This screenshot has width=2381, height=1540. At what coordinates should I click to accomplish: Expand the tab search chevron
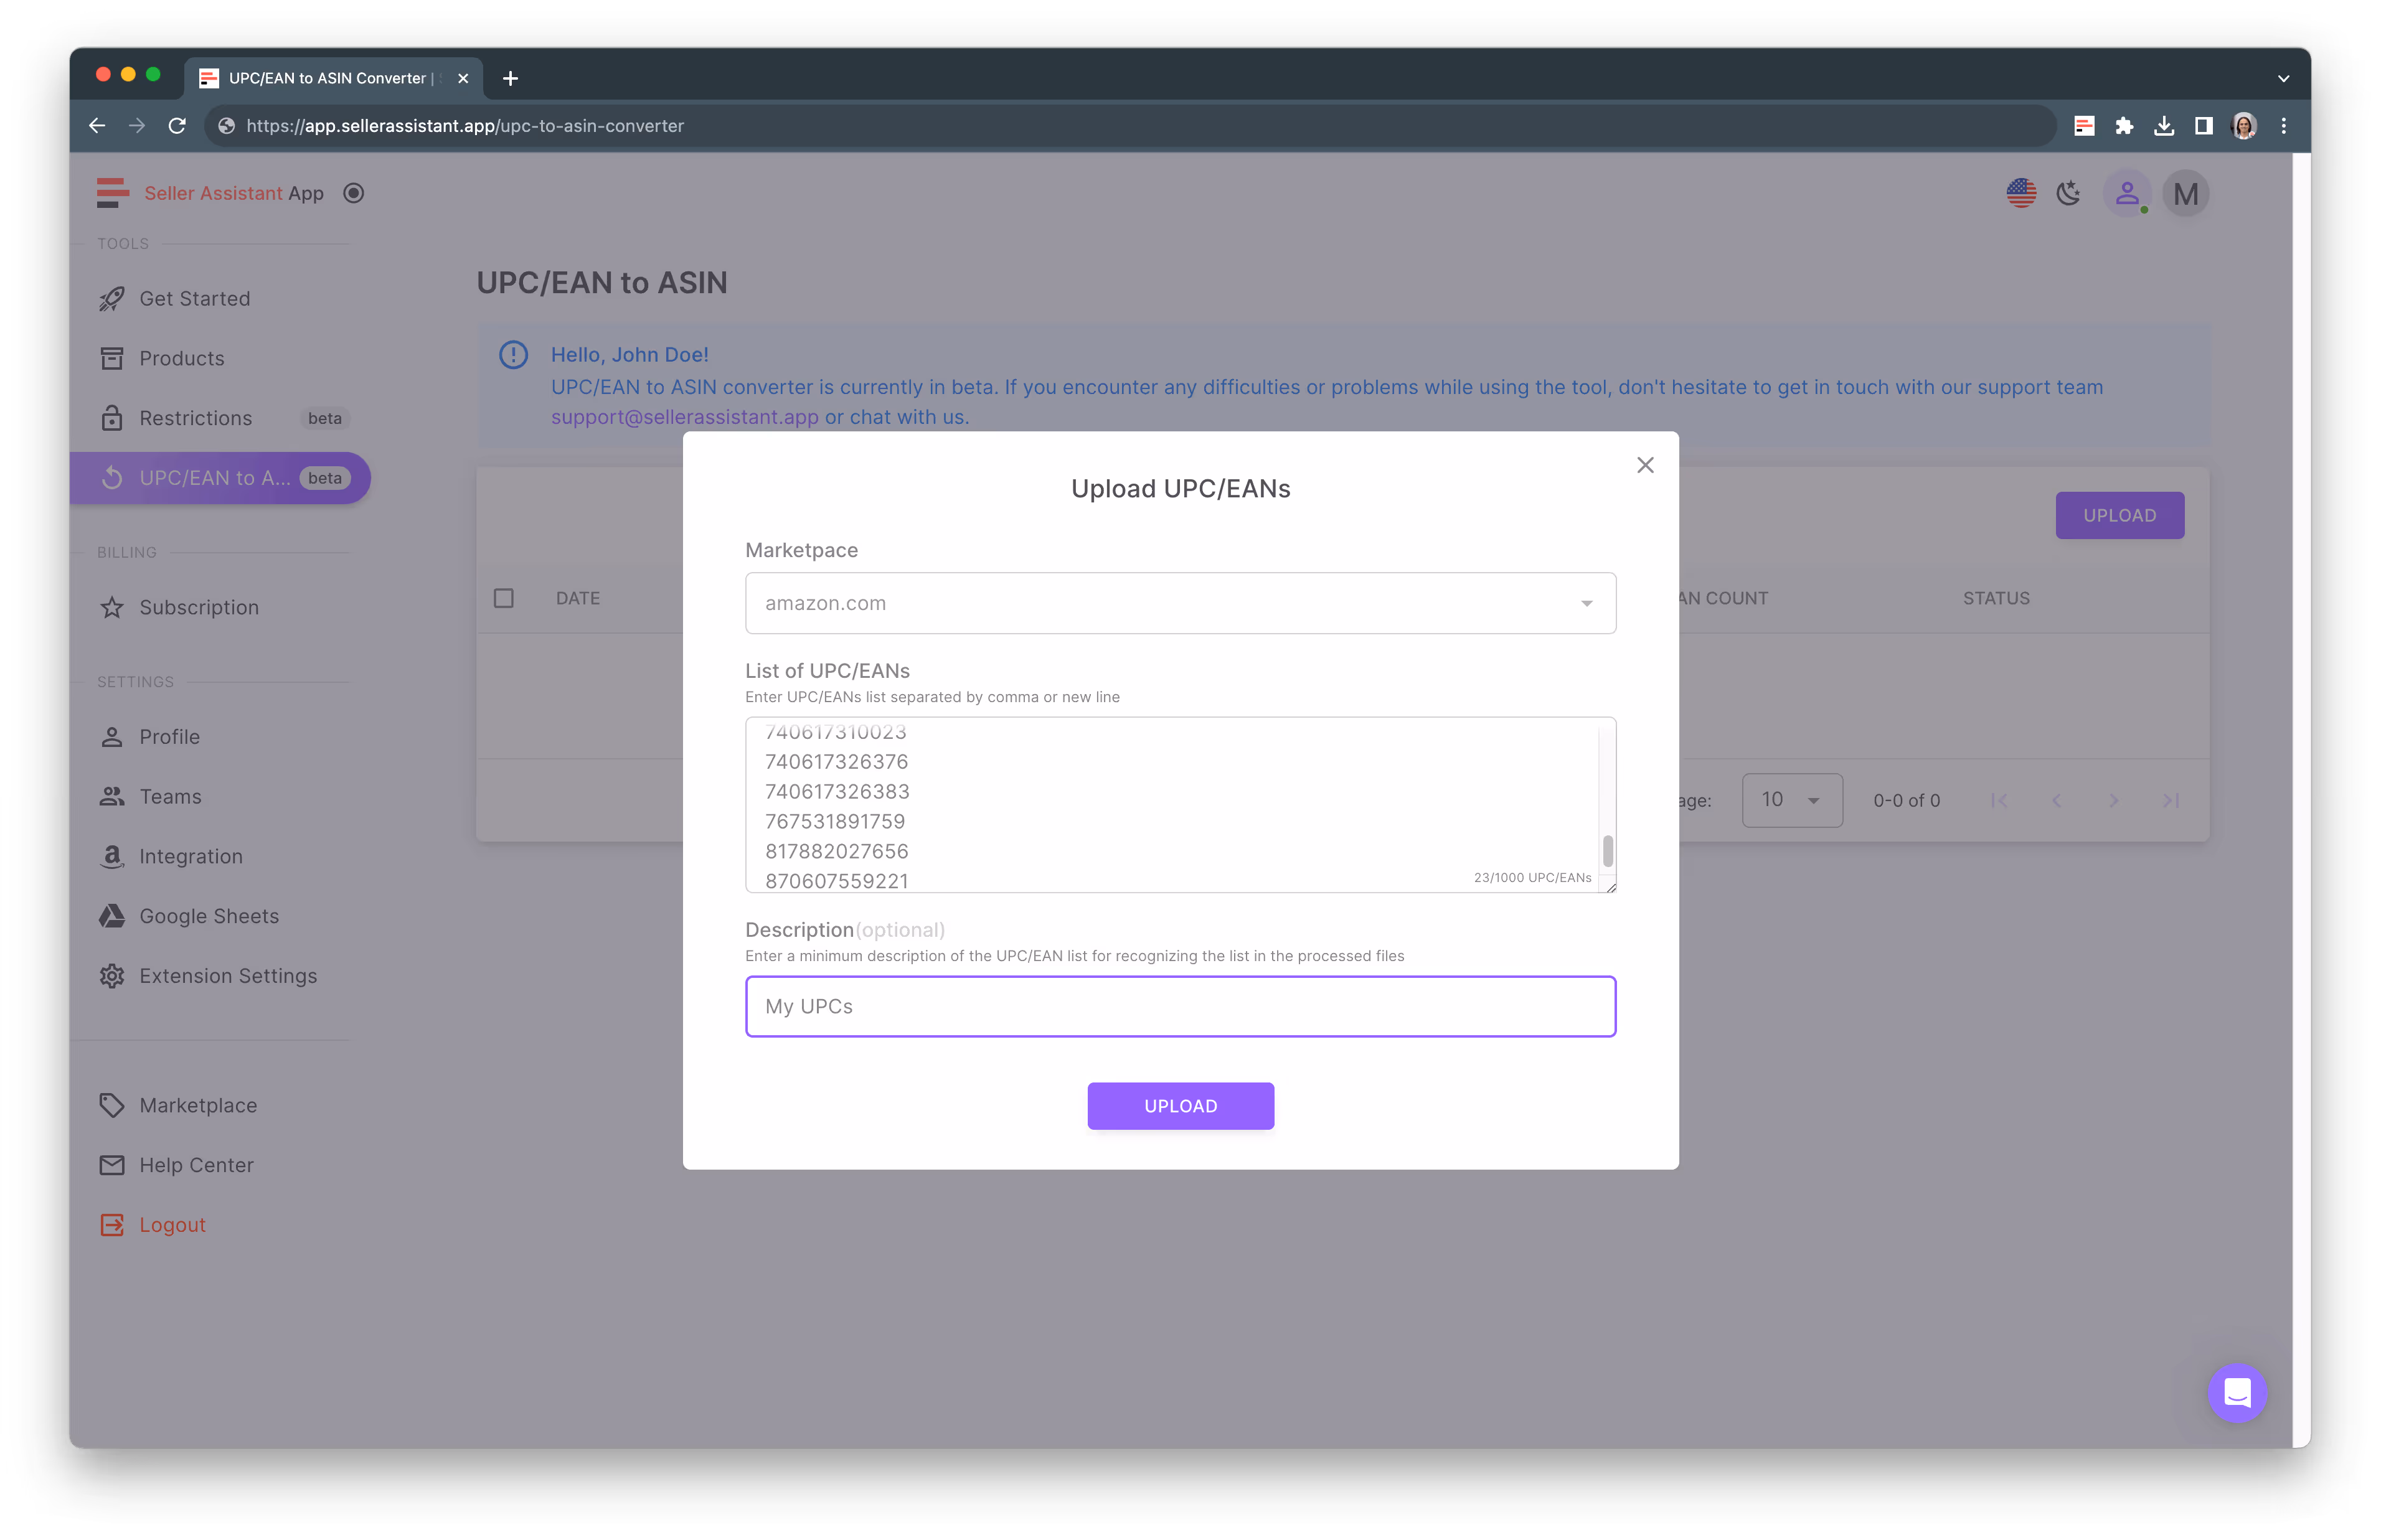click(x=2283, y=78)
